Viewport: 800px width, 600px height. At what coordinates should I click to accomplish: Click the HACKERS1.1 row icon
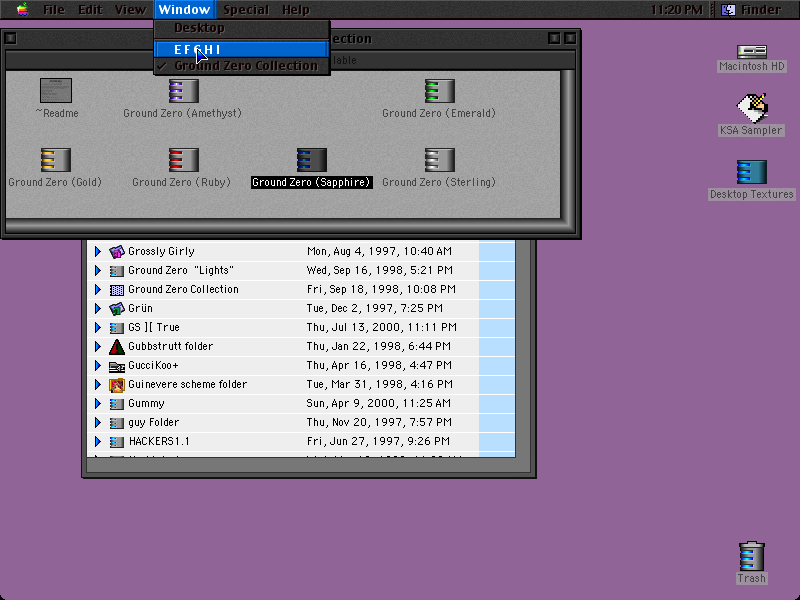coord(117,442)
